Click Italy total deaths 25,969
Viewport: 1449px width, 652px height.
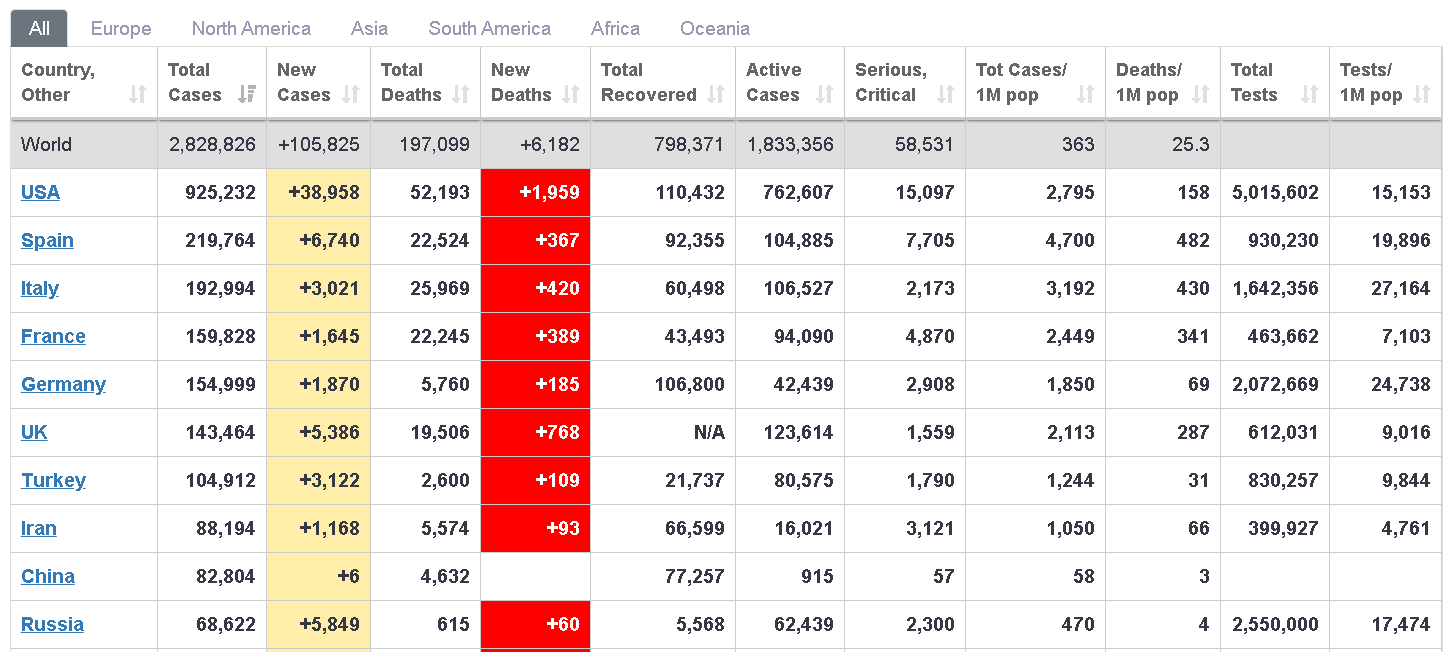(x=440, y=288)
